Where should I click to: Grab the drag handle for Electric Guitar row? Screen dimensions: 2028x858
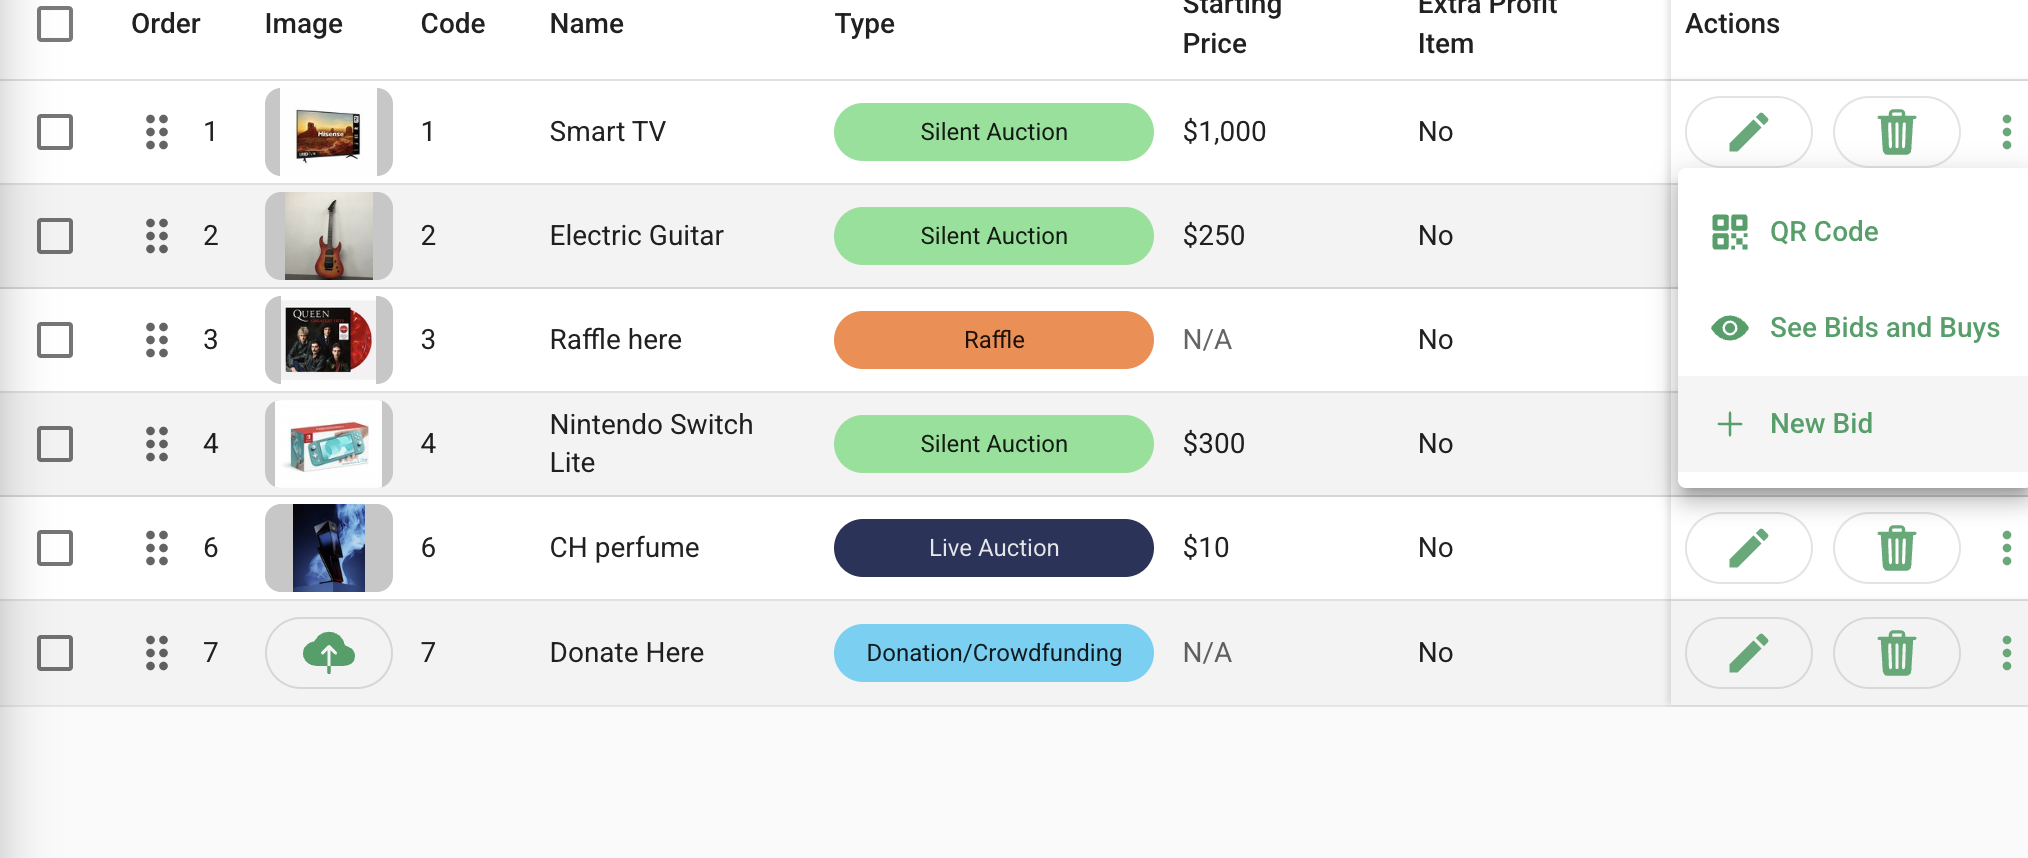[x=157, y=236]
